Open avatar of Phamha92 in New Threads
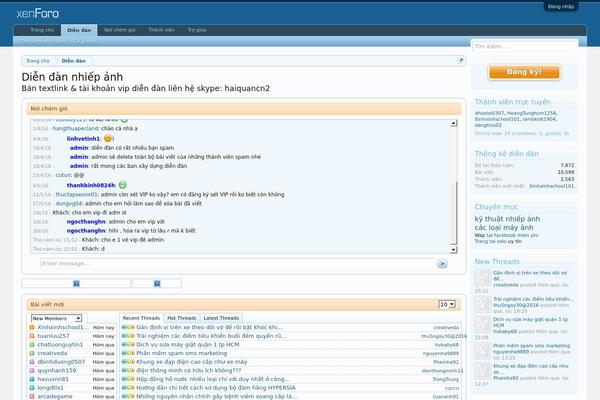The image size is (600, 400). tap(483, 371)
